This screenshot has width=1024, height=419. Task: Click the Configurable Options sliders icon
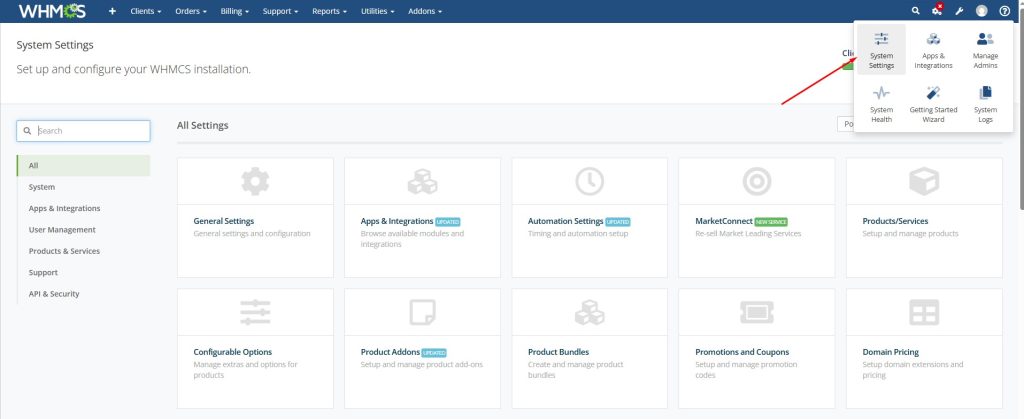[x=255, y=312]
